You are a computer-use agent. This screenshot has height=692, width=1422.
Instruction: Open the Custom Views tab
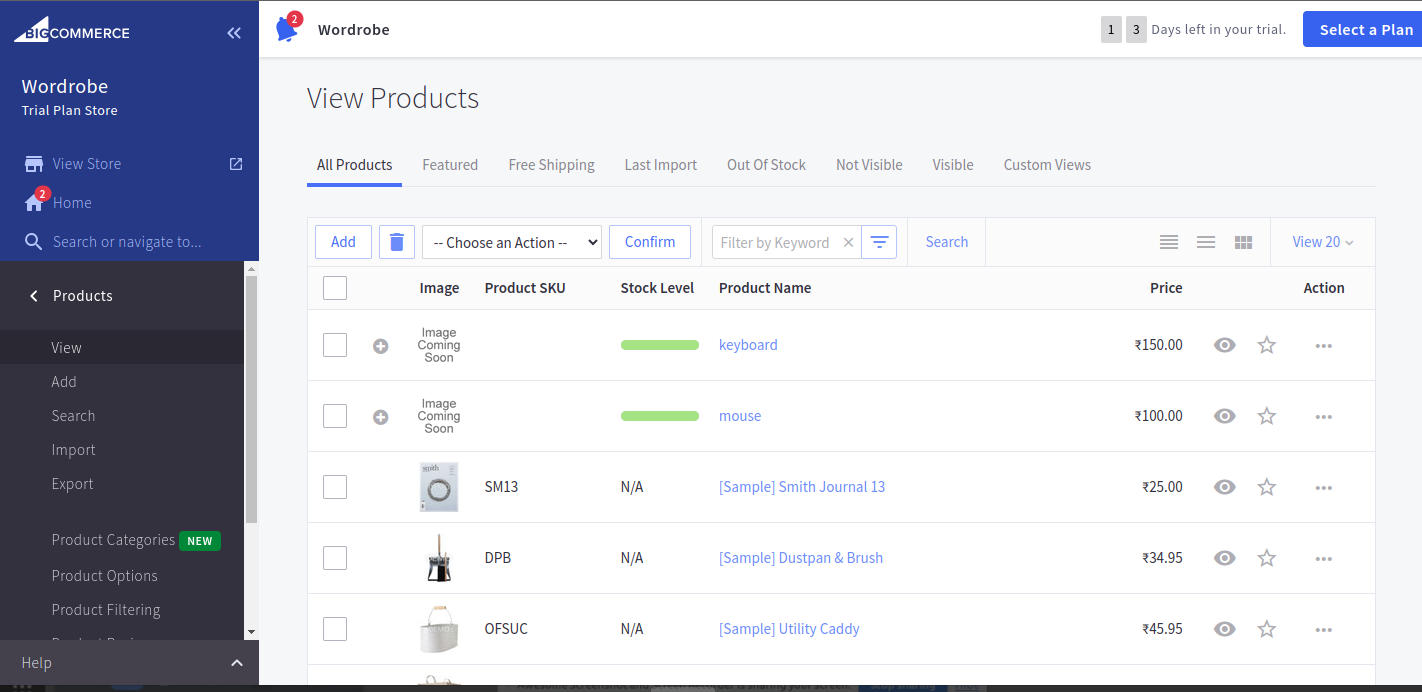pyautogui.click(x=1047, y=165)
